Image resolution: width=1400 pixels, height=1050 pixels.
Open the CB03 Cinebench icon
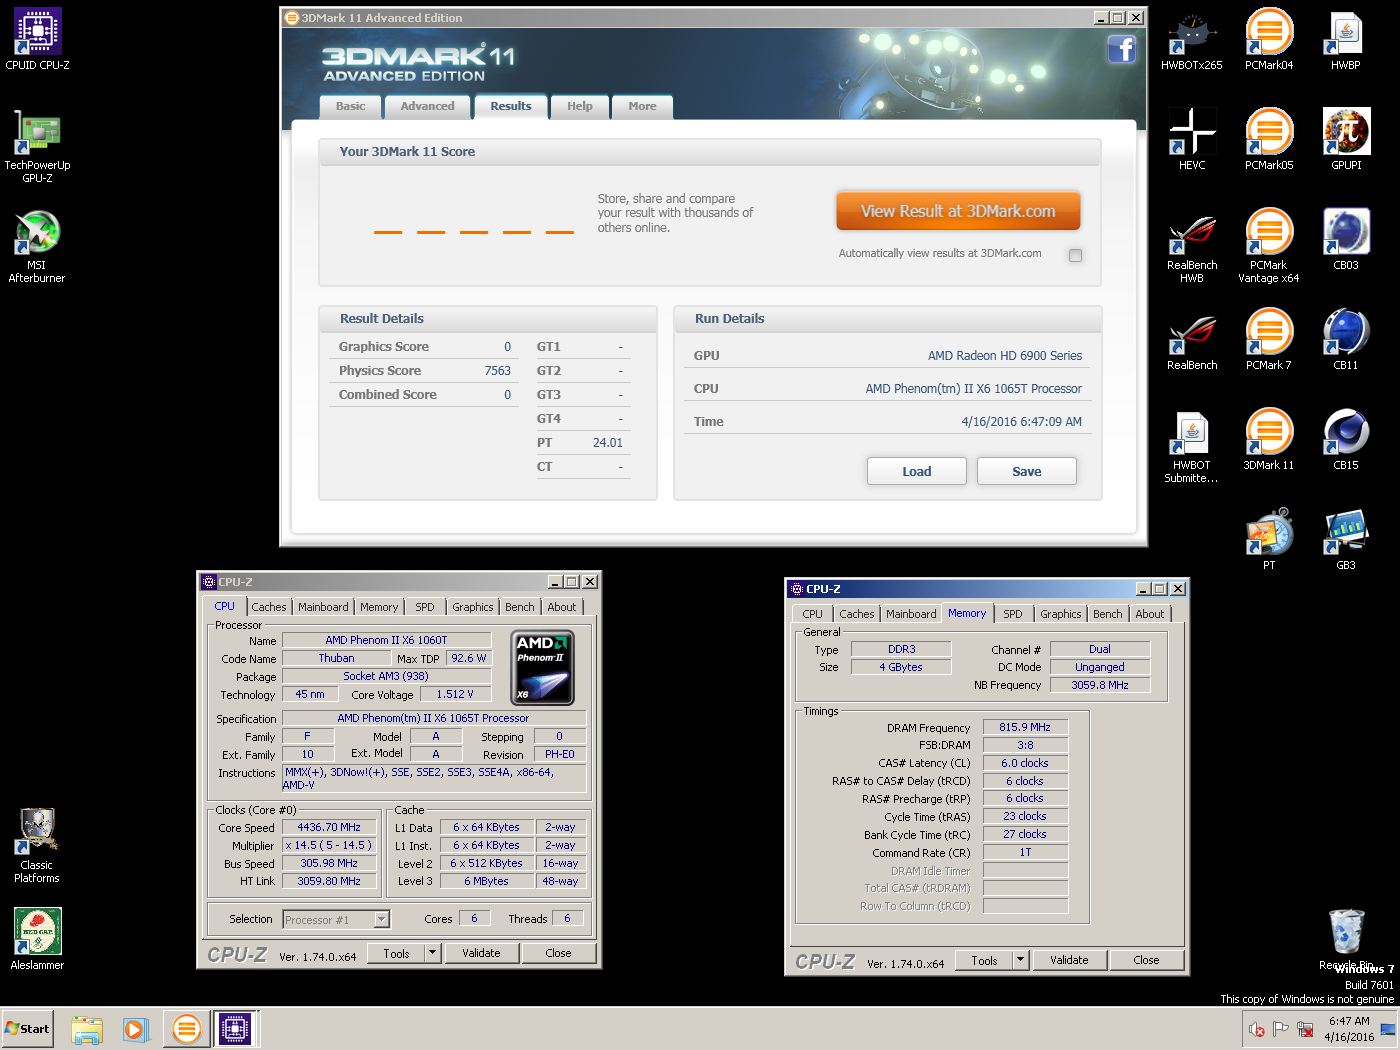1346,239
